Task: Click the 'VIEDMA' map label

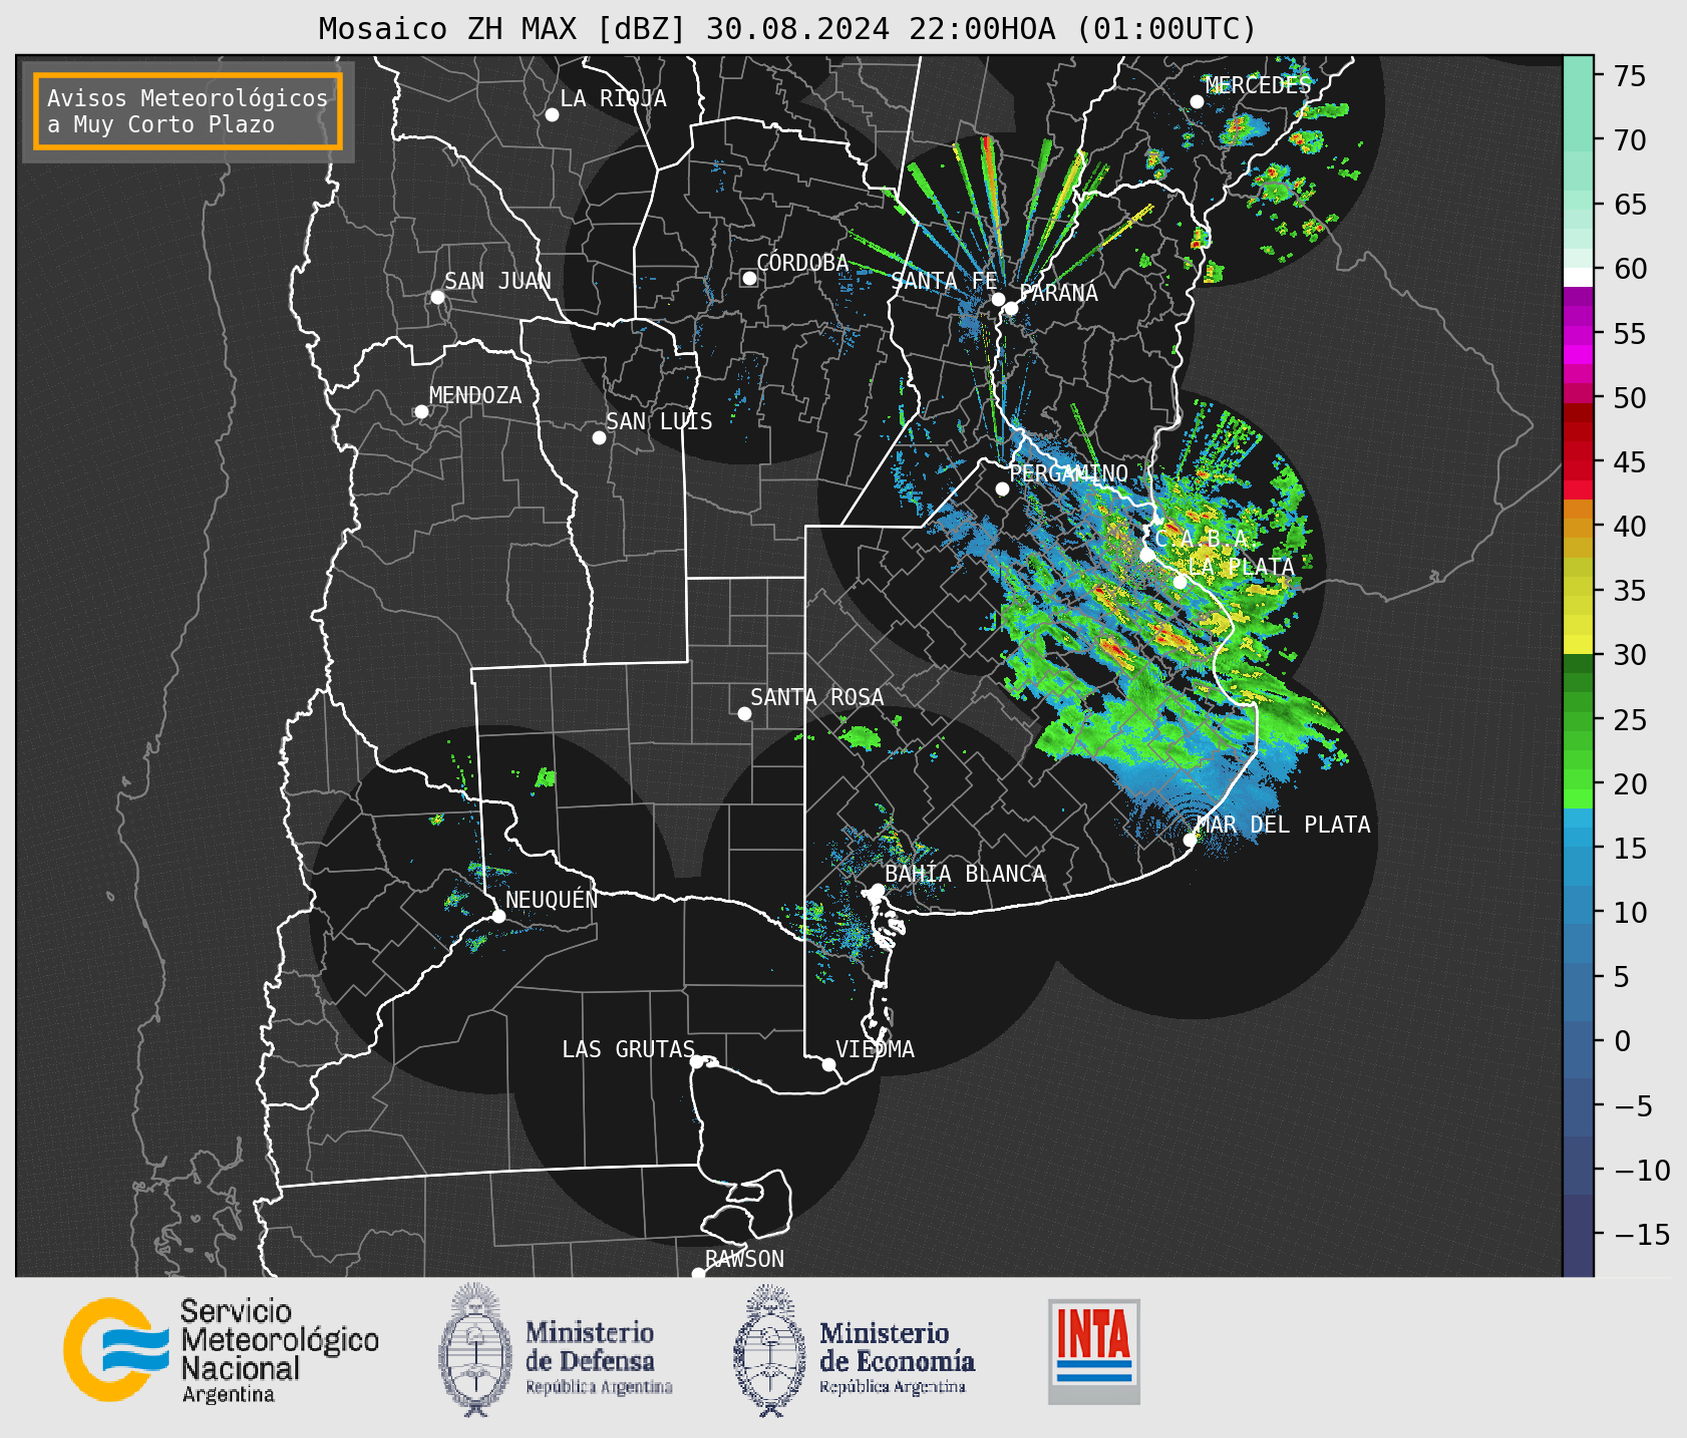Action: pos(875,1050)
